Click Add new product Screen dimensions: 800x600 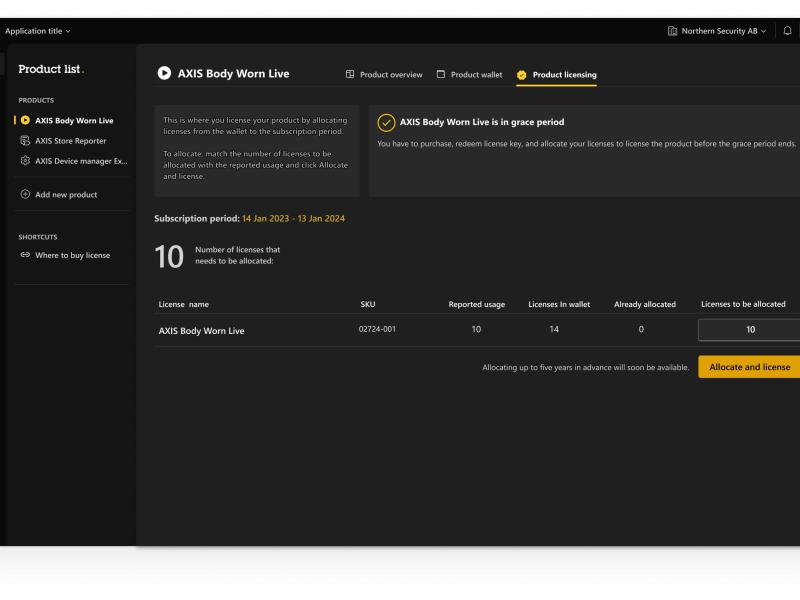(66, 194)
